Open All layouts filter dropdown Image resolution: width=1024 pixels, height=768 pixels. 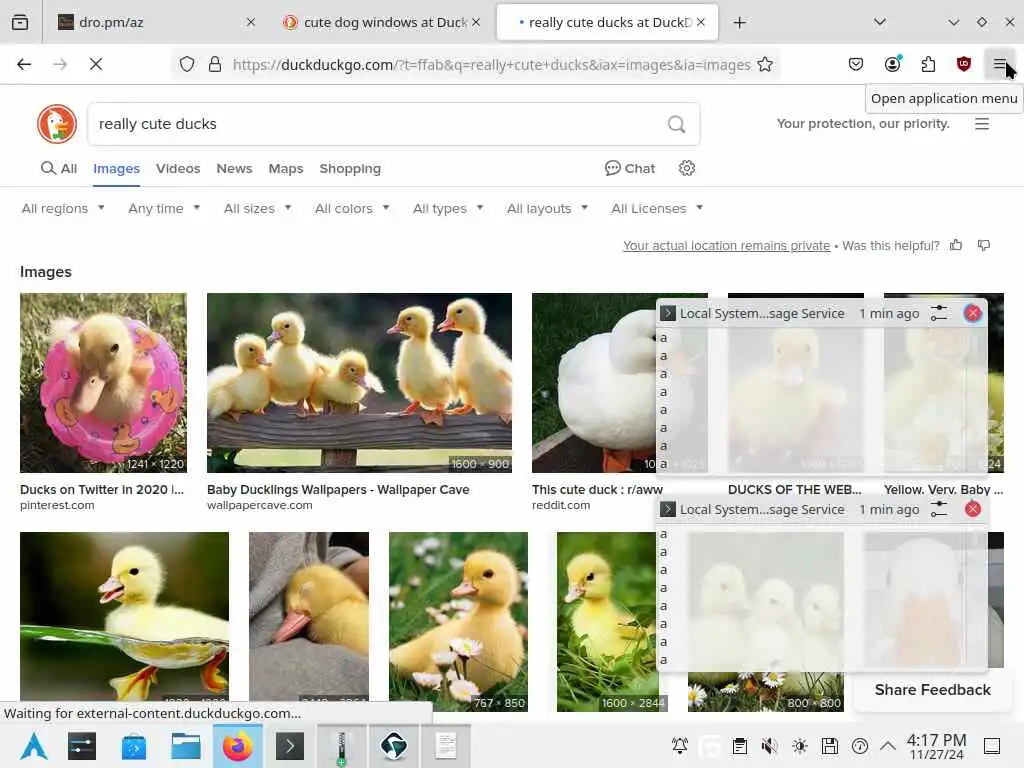547,208
